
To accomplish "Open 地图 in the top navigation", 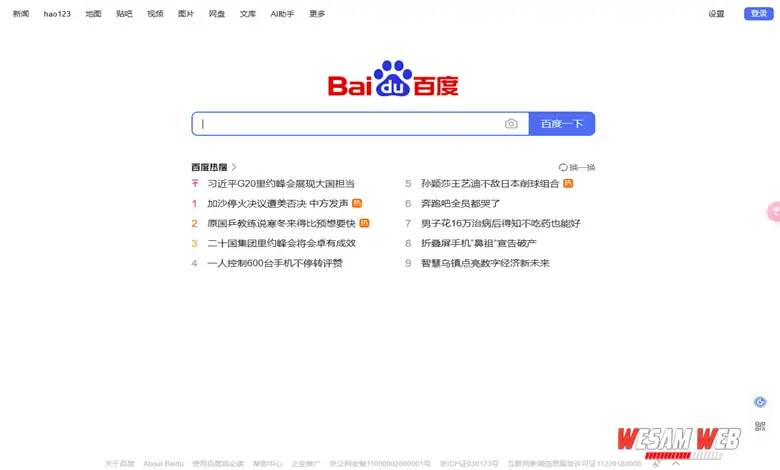I will [x=94, y=14].
